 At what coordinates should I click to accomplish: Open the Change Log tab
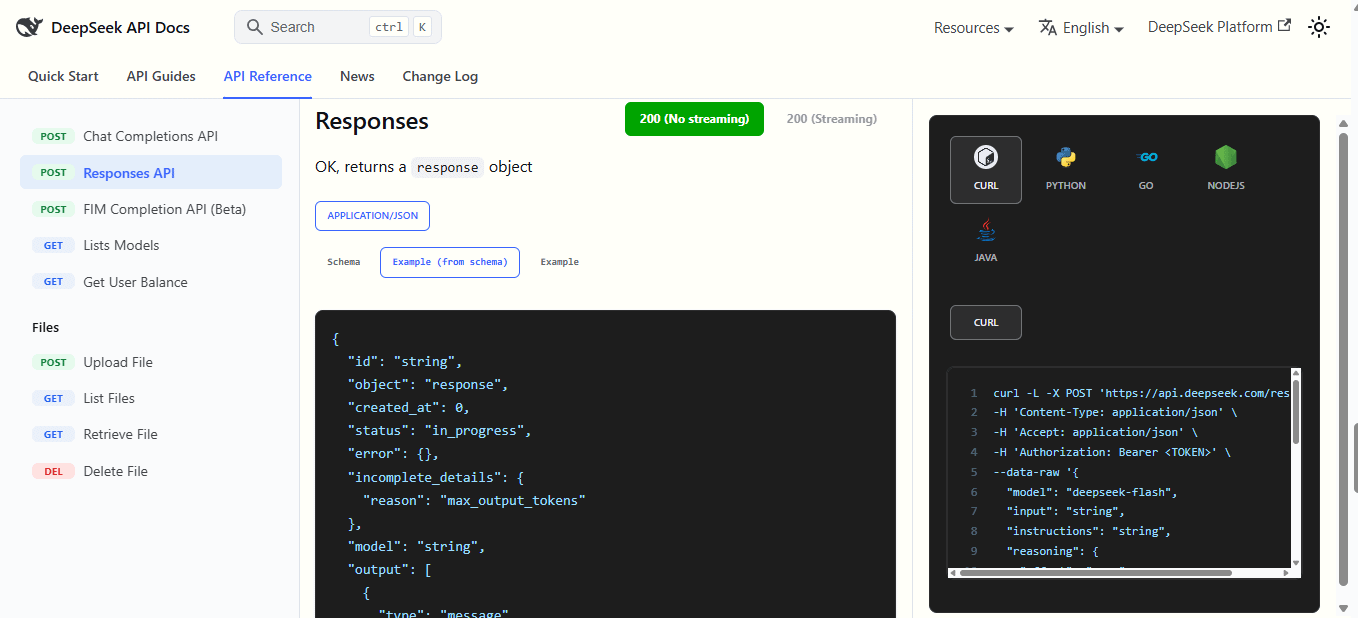(440, 76)
